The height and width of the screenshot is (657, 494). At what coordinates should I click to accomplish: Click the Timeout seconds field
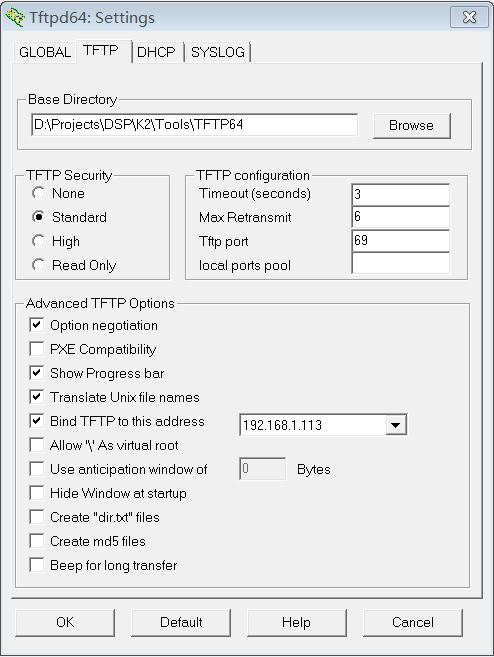[401, 194]
